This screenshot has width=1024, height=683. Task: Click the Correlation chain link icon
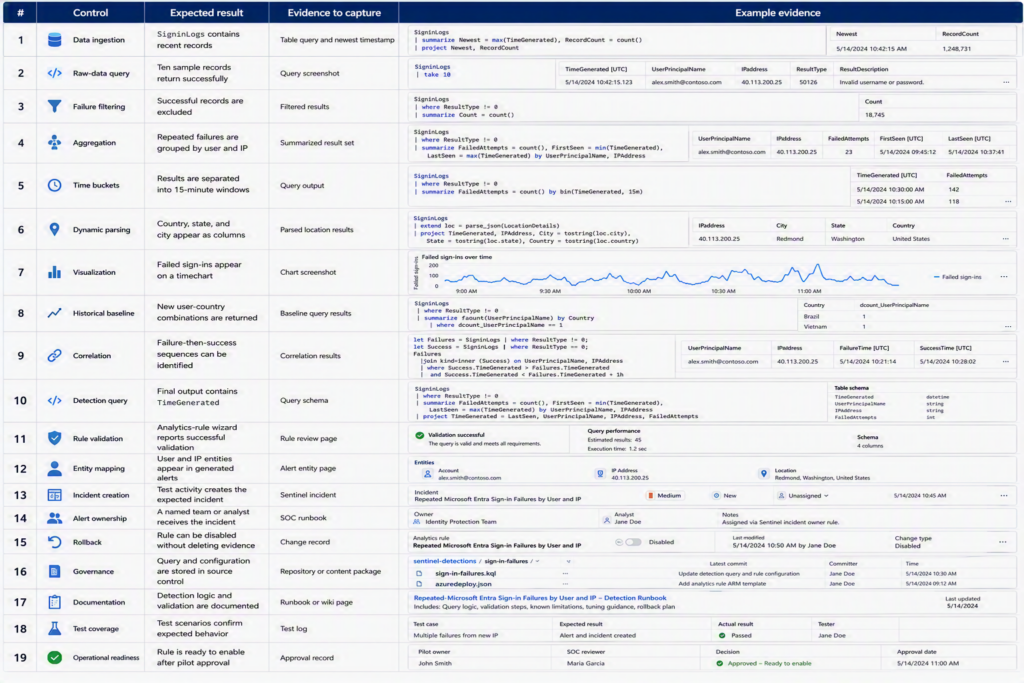[x=55, y=356]
